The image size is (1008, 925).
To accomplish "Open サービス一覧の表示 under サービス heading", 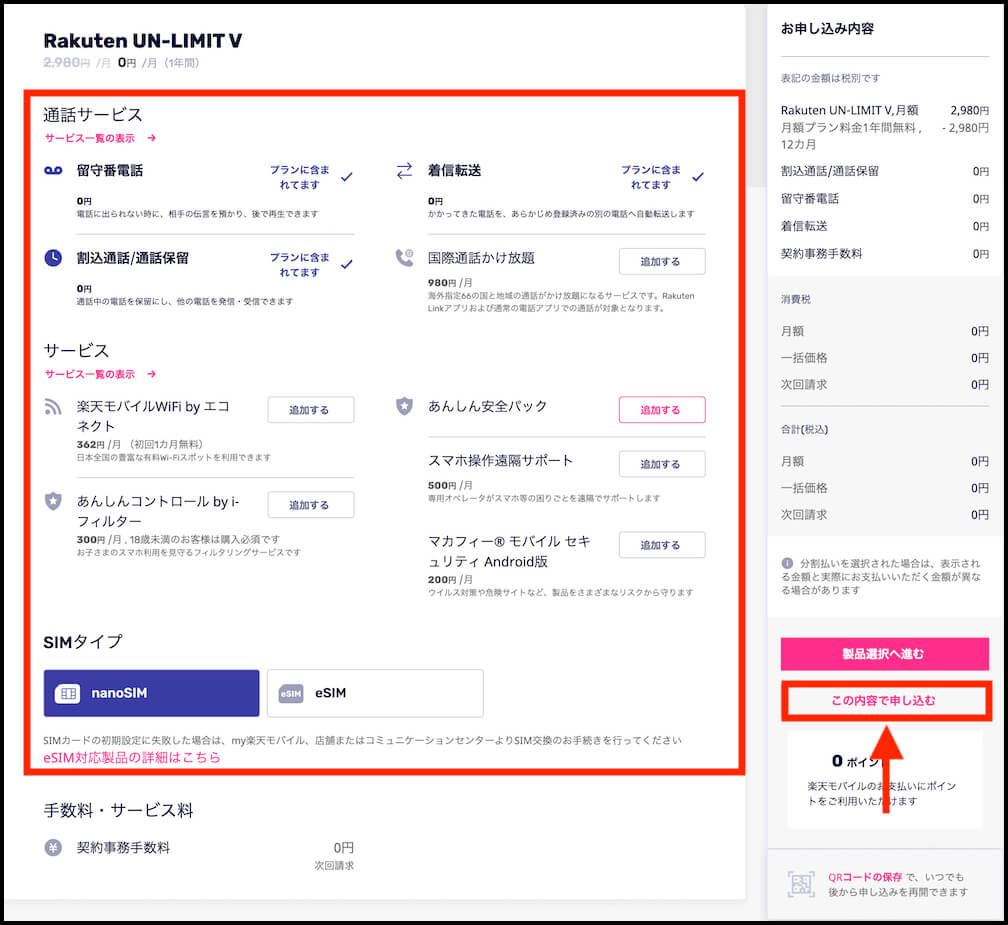I will (x=90, y=374).
